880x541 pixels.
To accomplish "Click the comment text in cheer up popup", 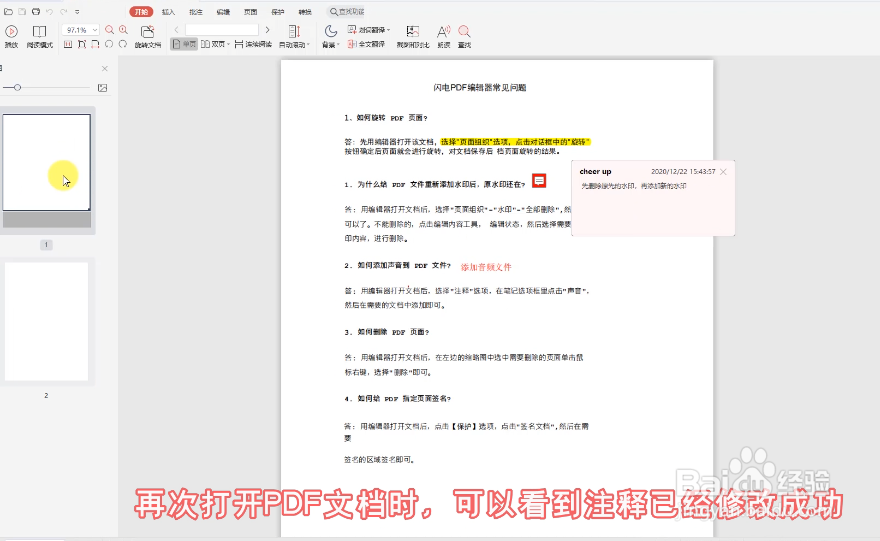I will [x=634, y=186].
